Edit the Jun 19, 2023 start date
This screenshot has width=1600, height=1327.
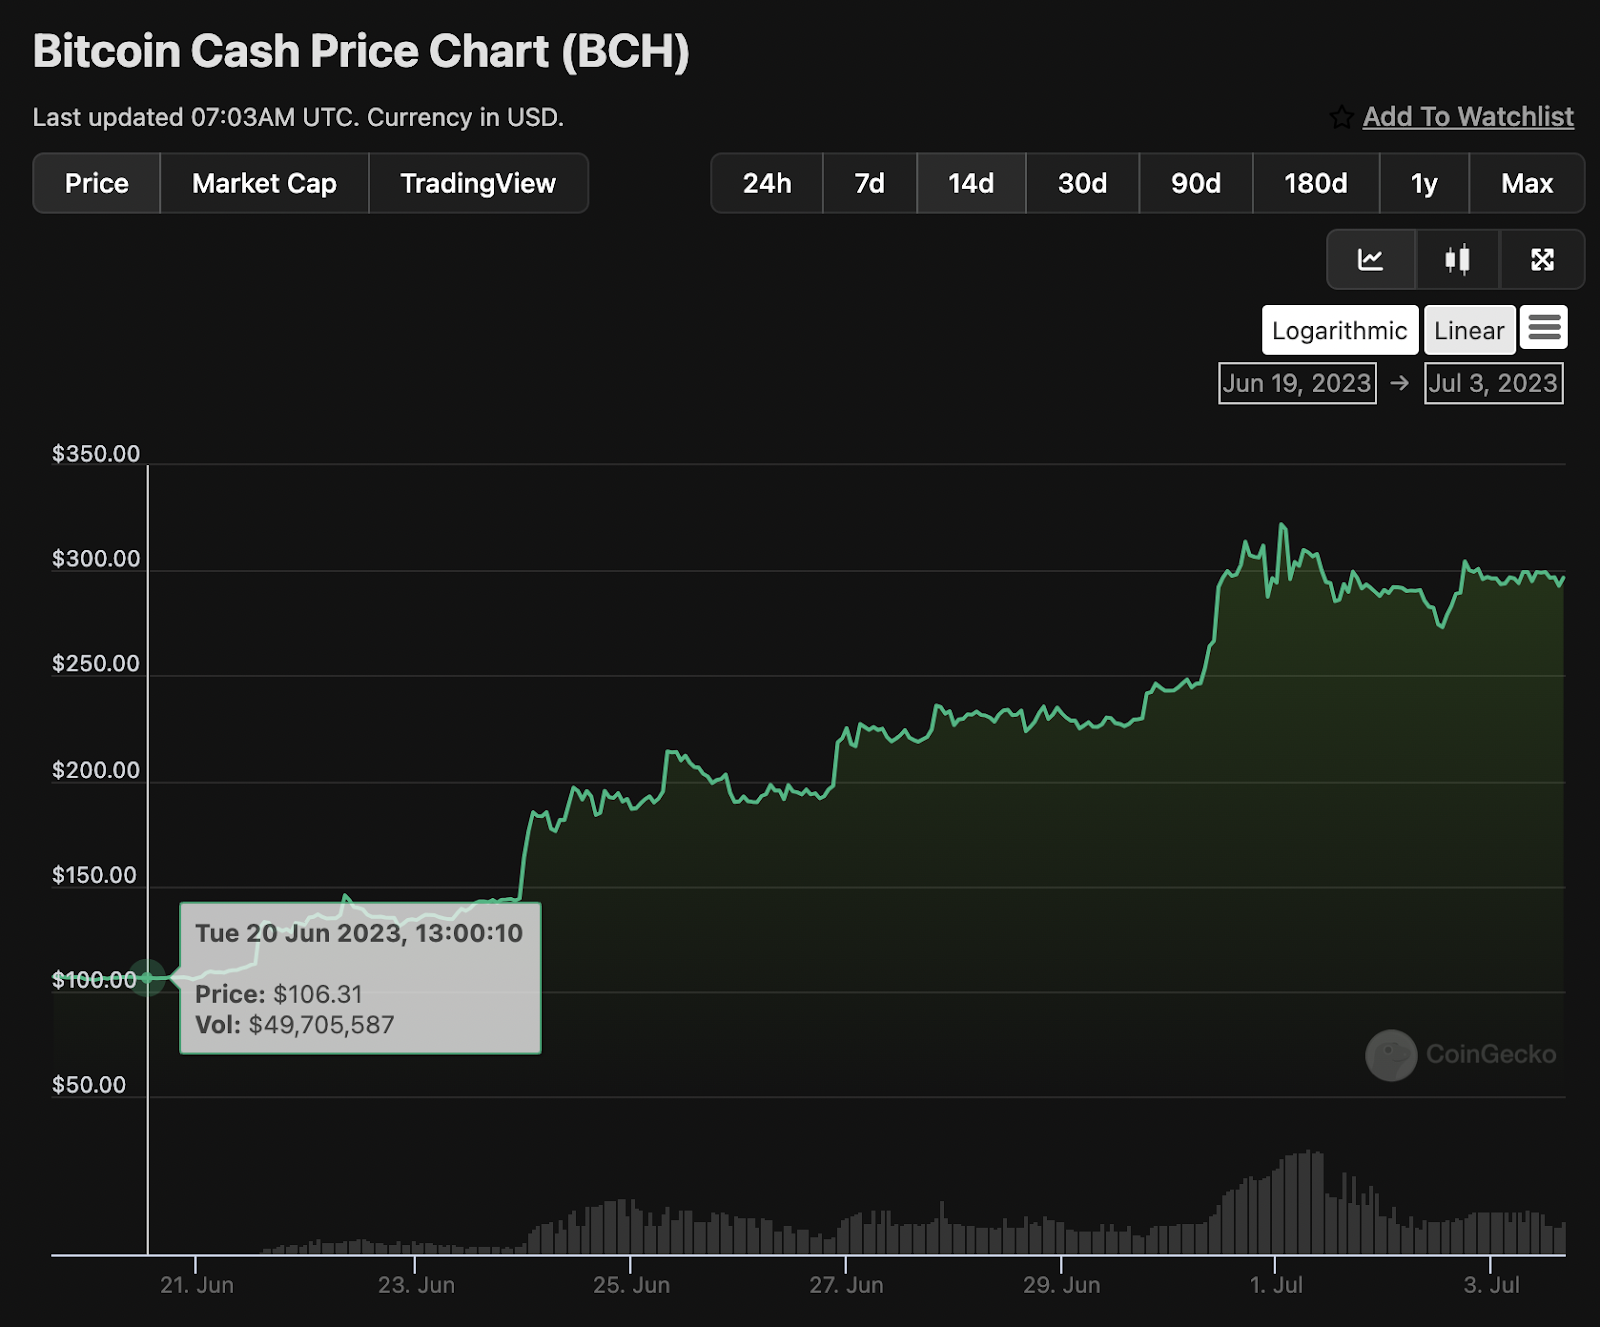pos(1296,382)
